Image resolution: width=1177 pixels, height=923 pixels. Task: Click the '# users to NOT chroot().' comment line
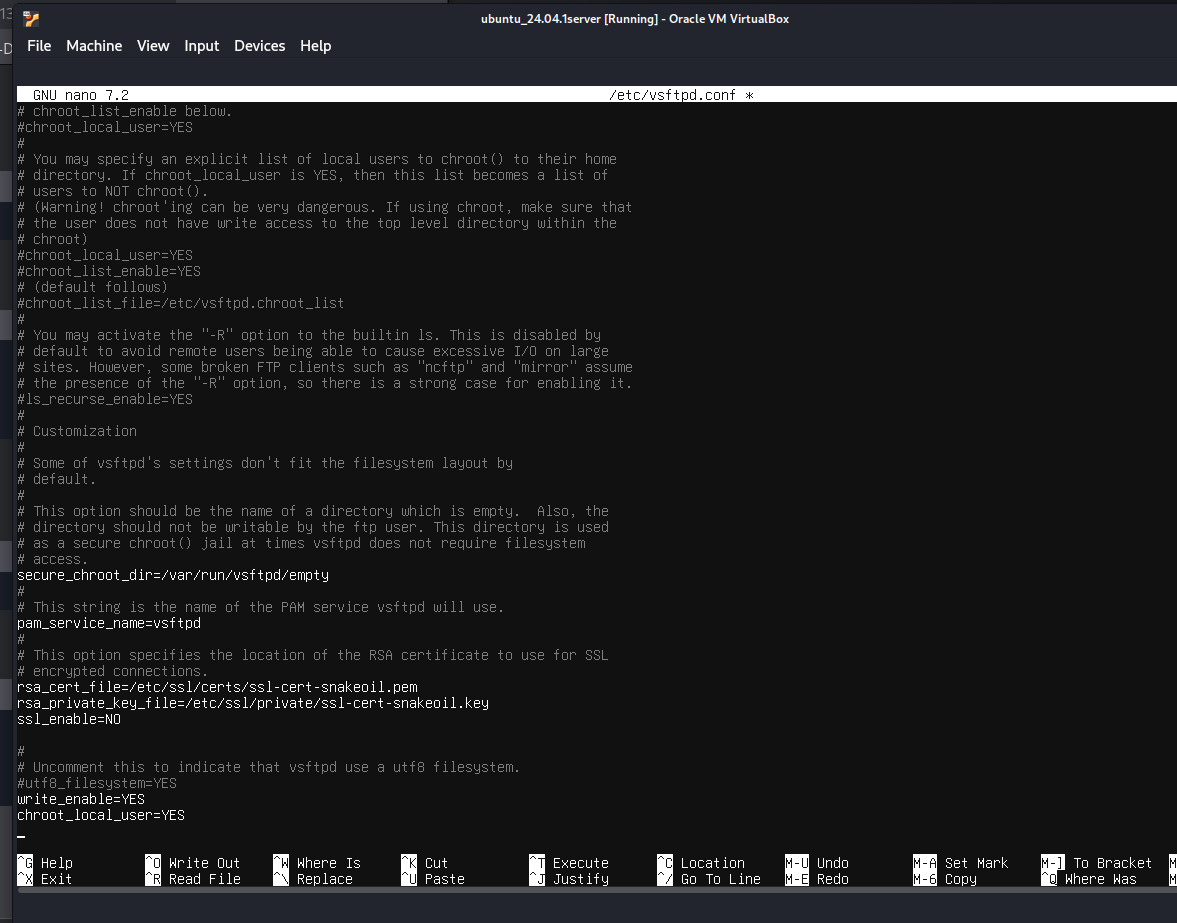tap(113, 191)
